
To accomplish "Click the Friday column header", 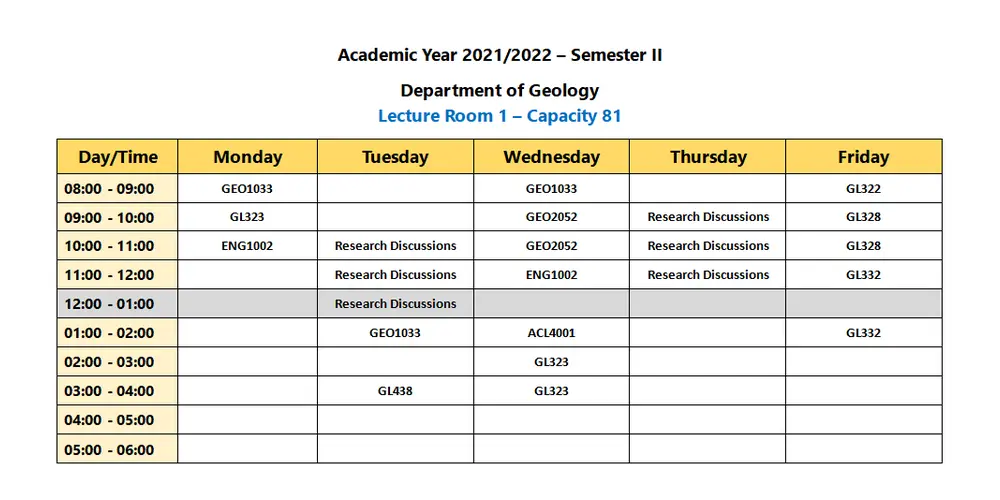I will (863, 157).
